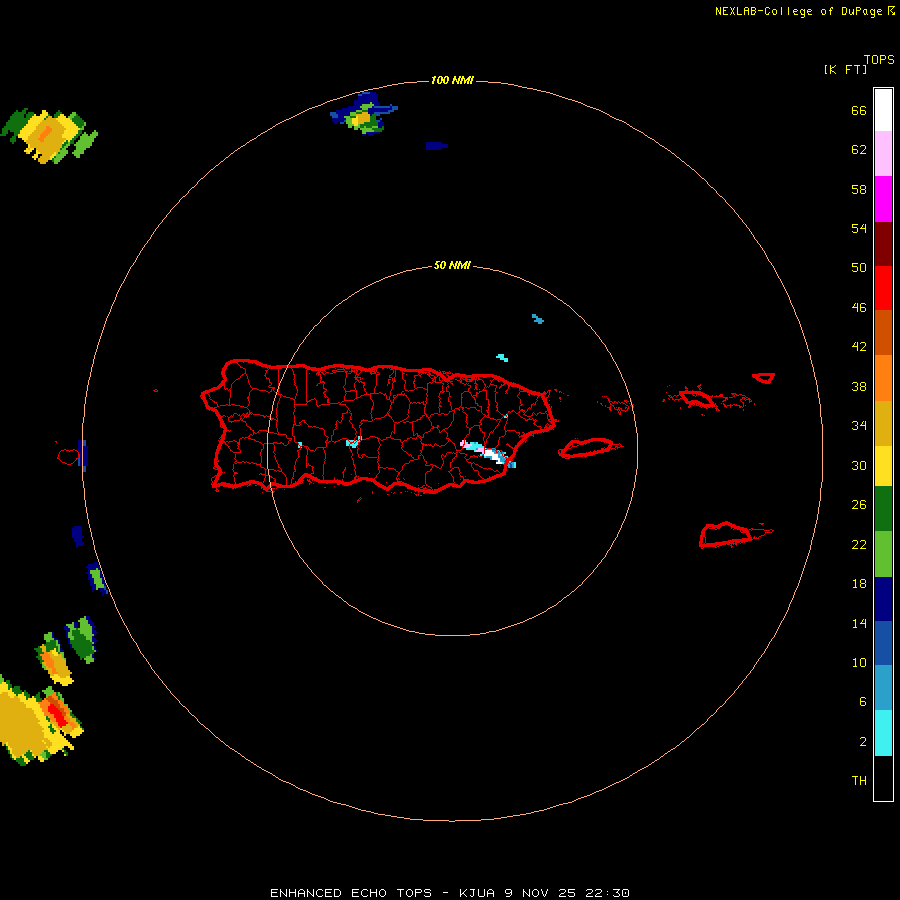The image size is (900, 900).
Task: Click the light pink legend swatch
Action: [883, 154]
